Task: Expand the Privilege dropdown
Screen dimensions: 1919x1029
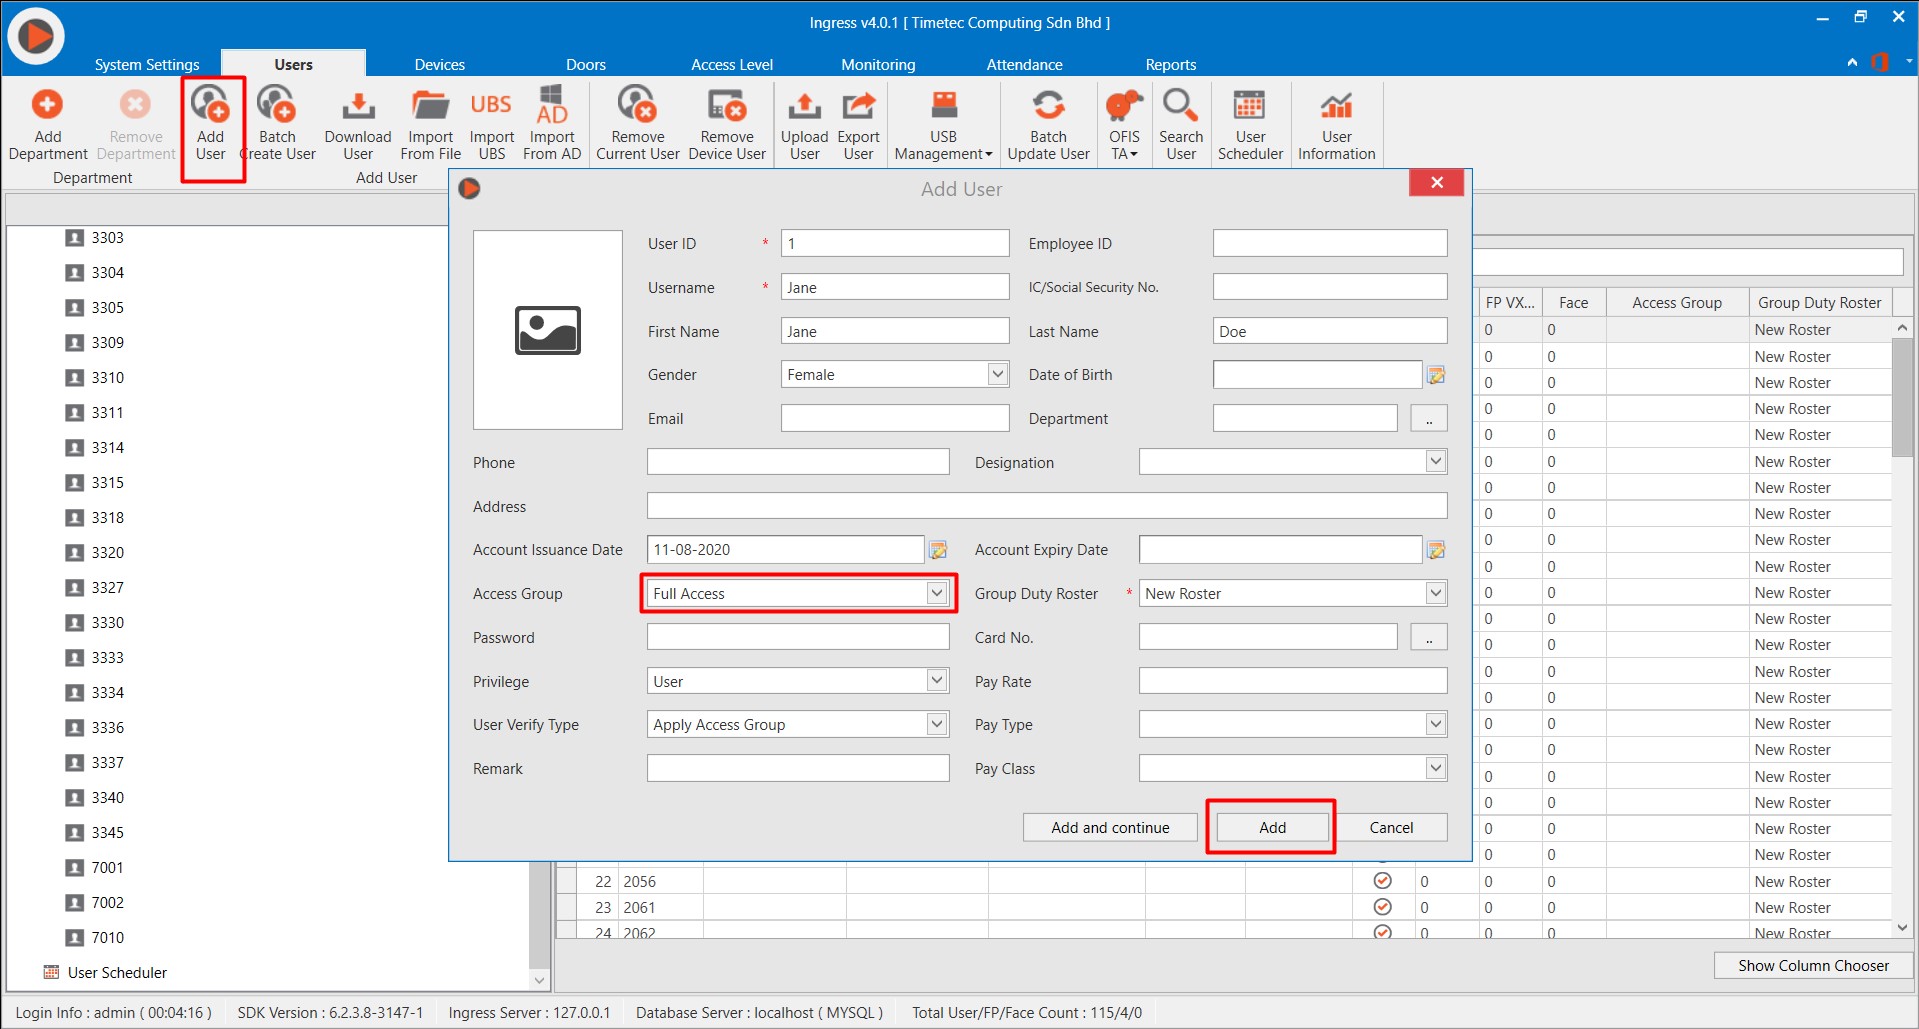Action: (x=936, y=681)
